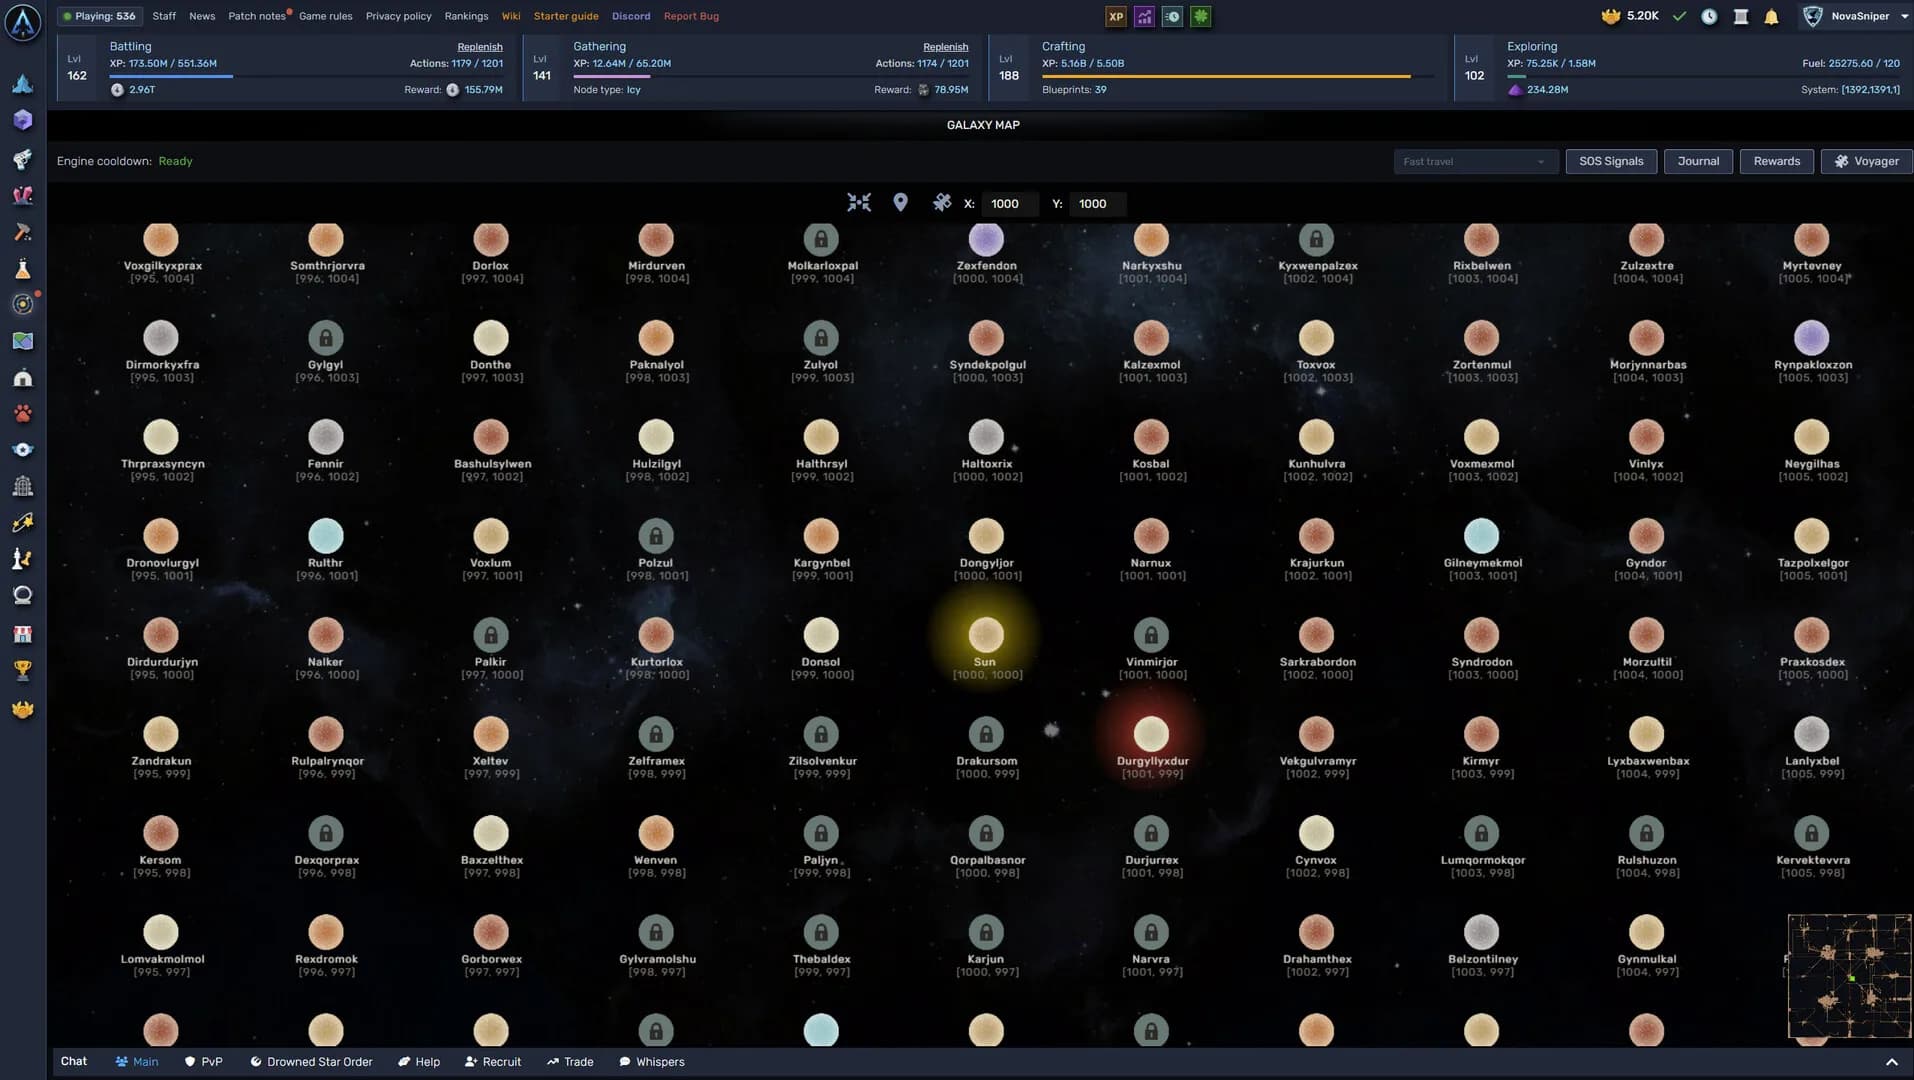Switch to PvP chat tab

click(203, 1062)
